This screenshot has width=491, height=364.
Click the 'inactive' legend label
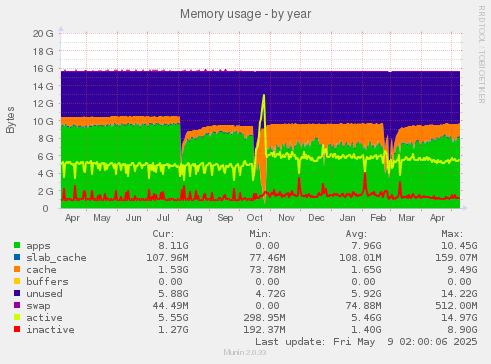(x=50, y=330)
